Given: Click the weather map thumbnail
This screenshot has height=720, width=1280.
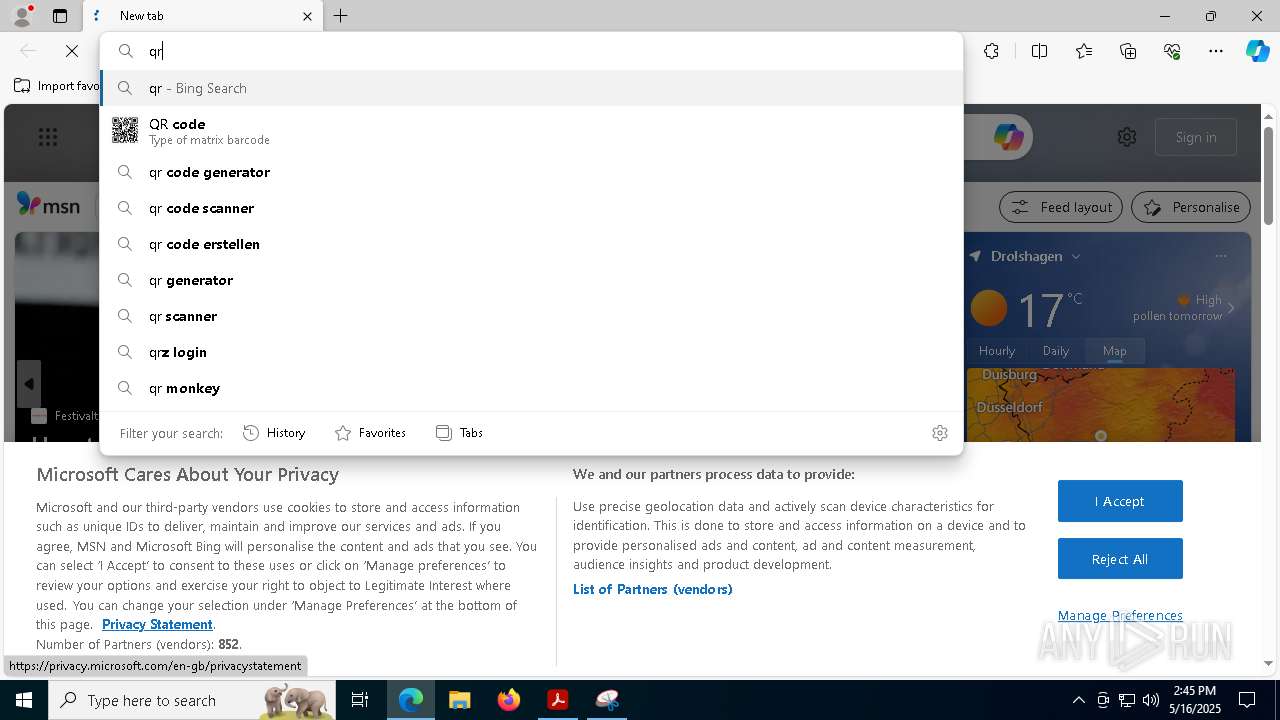Looking at the screenshot, I should 1101,405.
